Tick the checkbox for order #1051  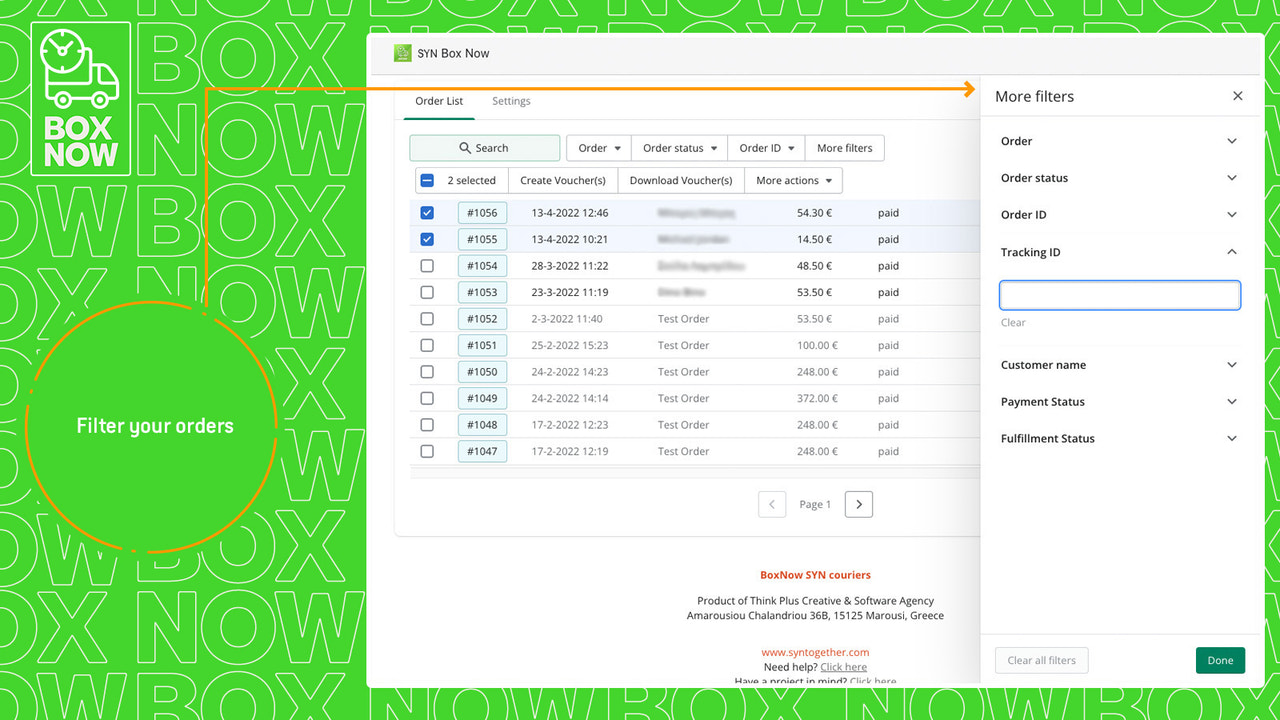[x=427, y=345]
